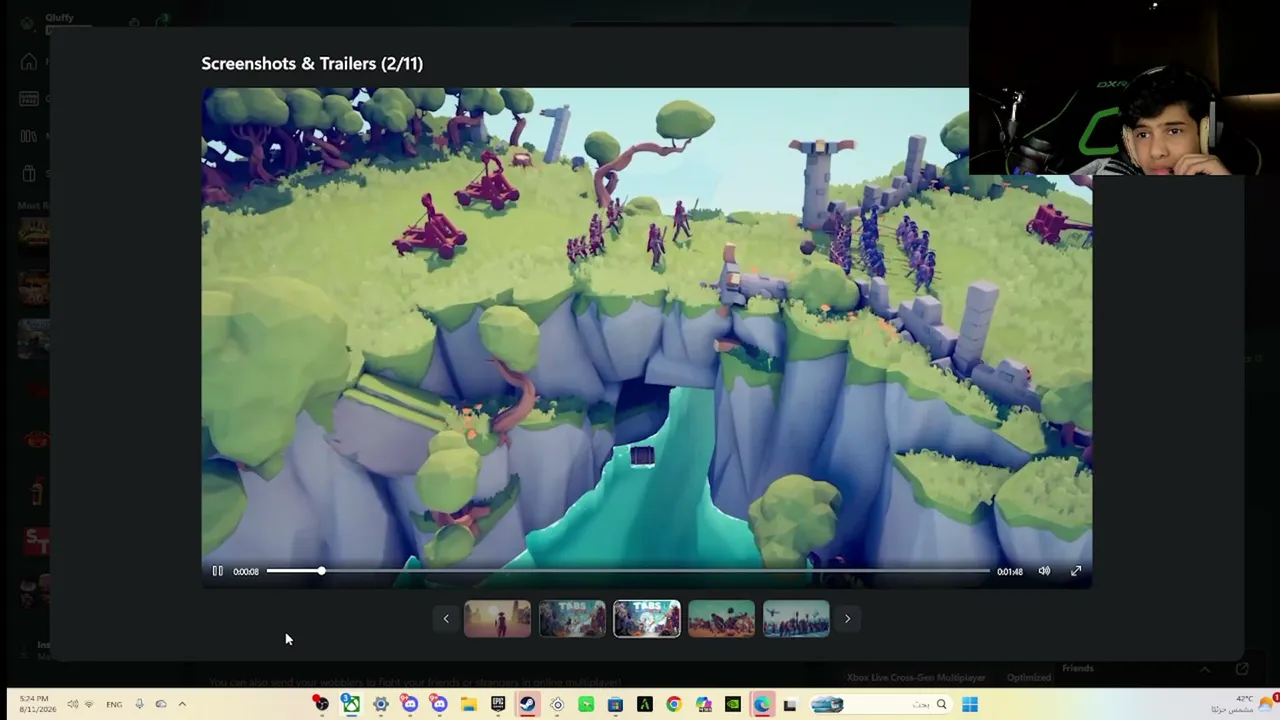
Task: Launch Epic Games Launcher from taskbar
Action: point(498,704)
